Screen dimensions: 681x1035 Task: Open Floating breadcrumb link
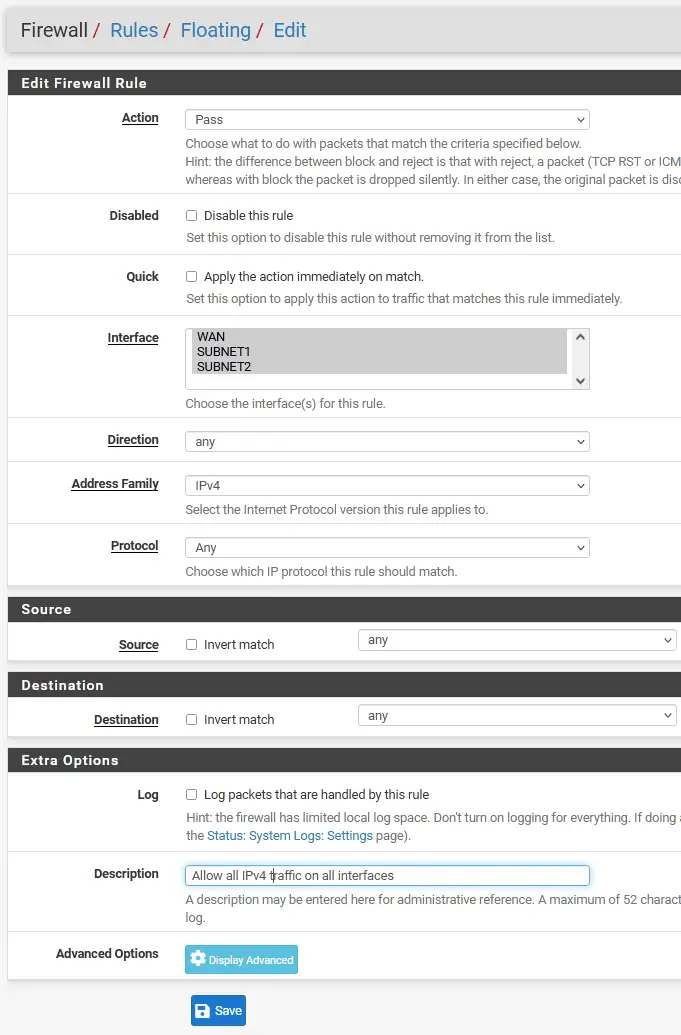[x=213, y=31]
